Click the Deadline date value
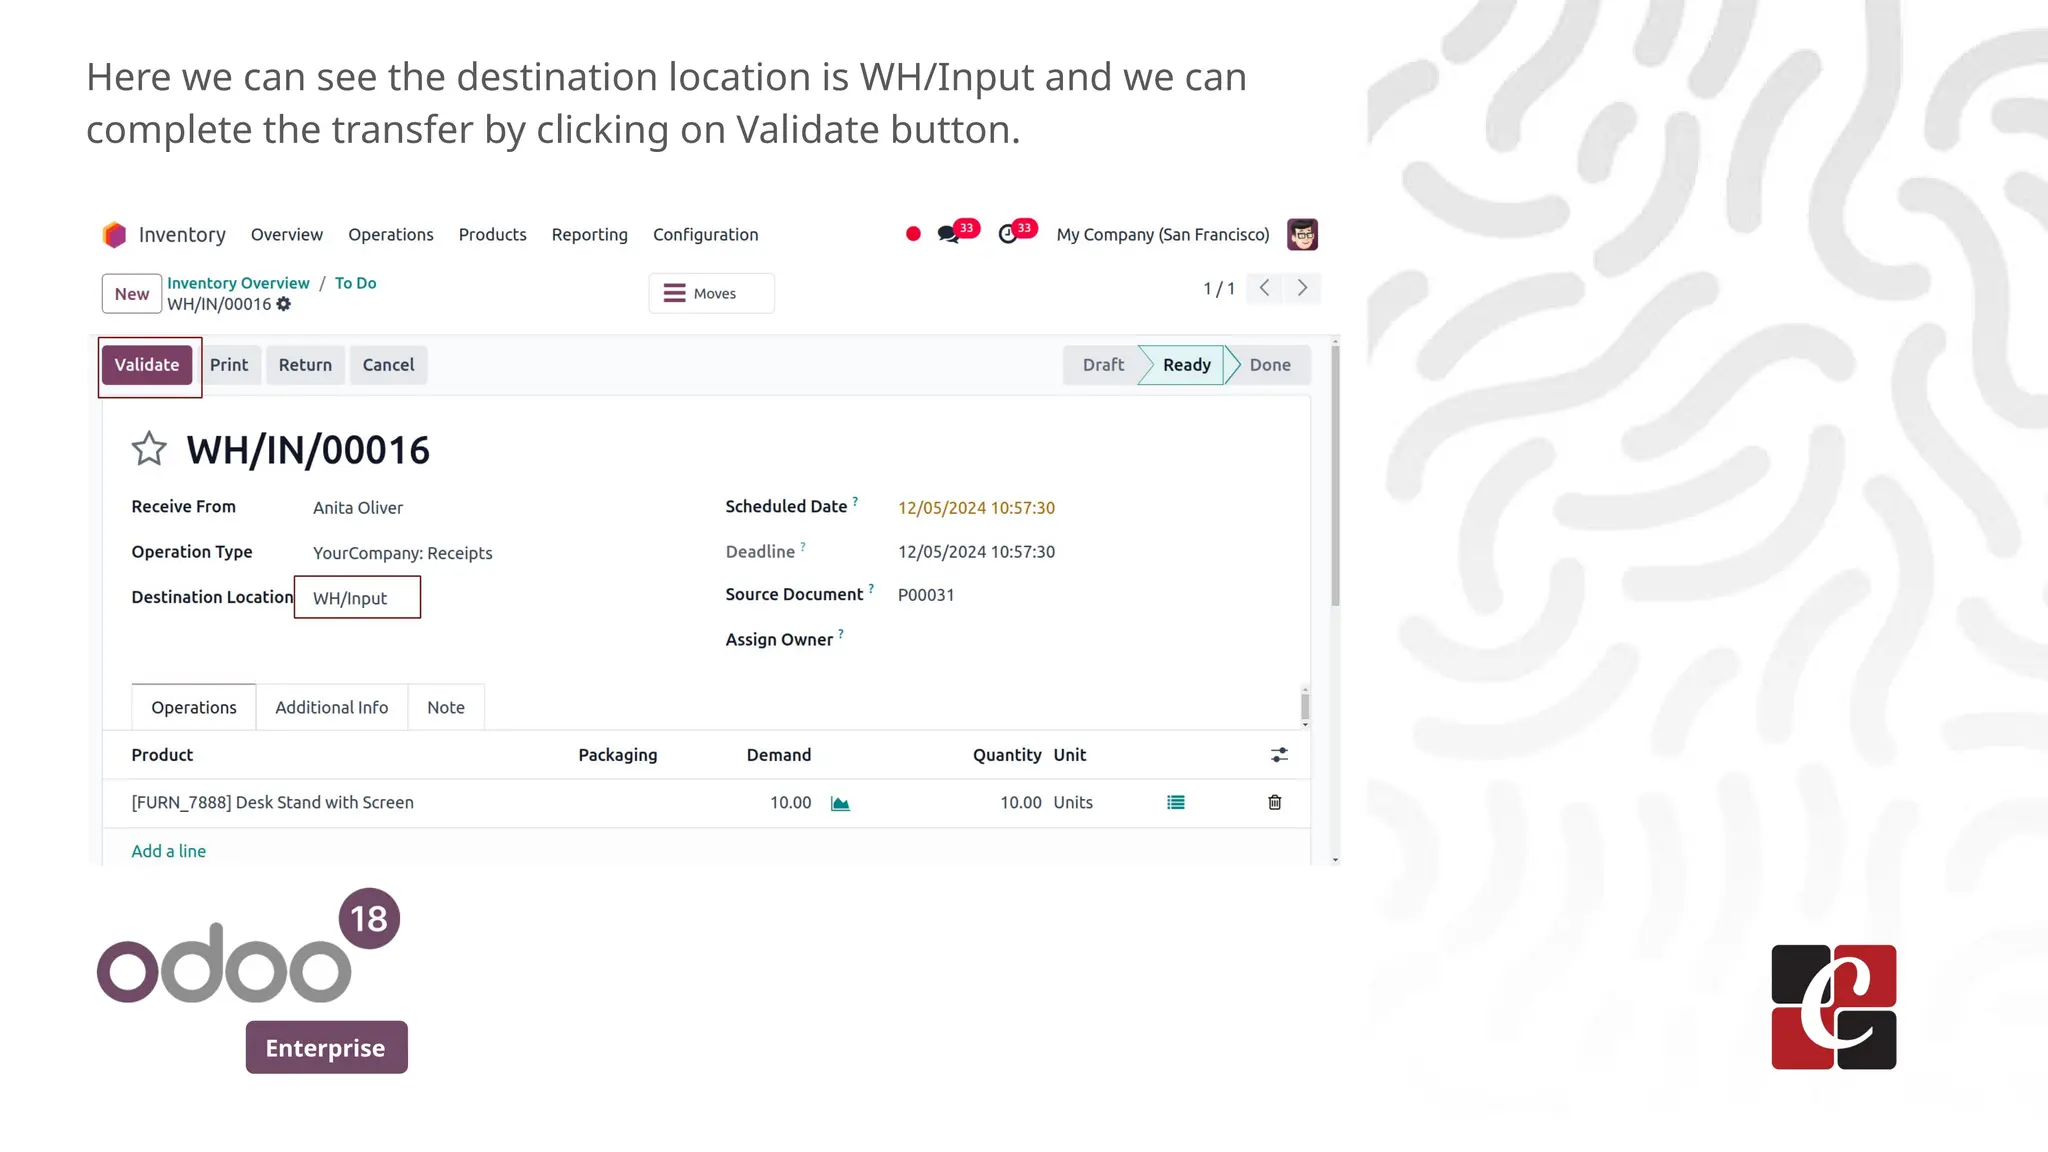 coord(976,552)
